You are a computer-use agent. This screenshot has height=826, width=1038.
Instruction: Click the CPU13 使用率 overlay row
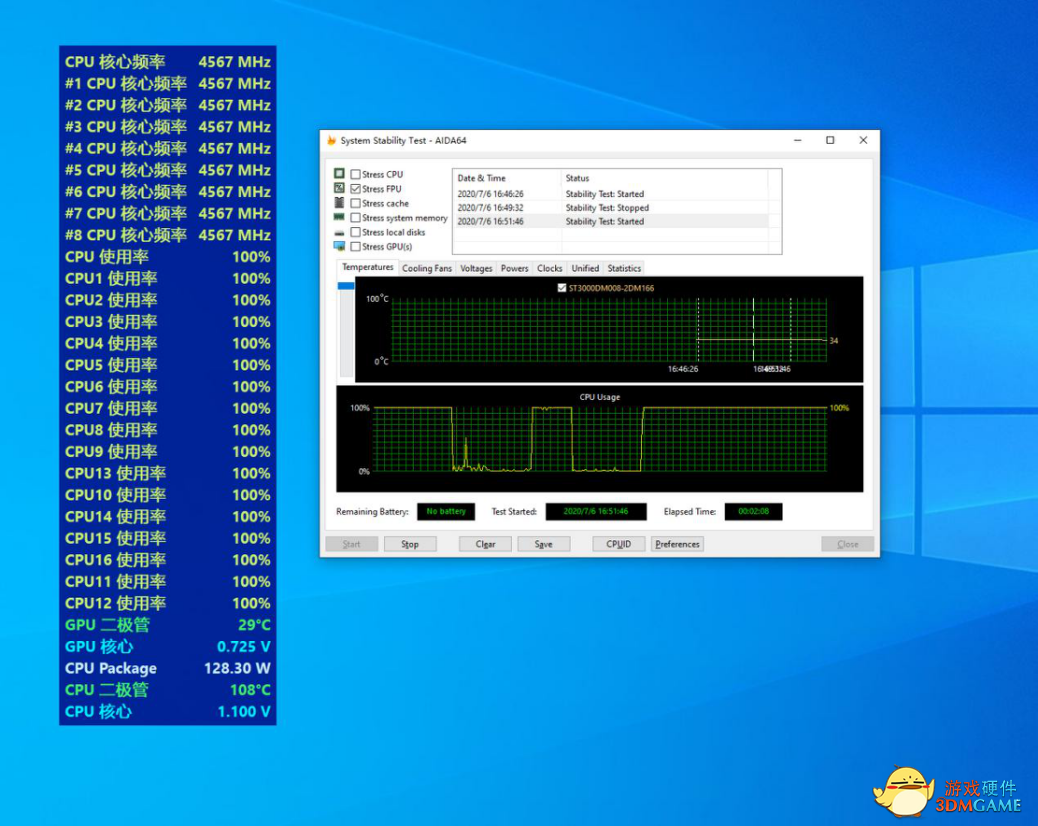click(167, 473)
